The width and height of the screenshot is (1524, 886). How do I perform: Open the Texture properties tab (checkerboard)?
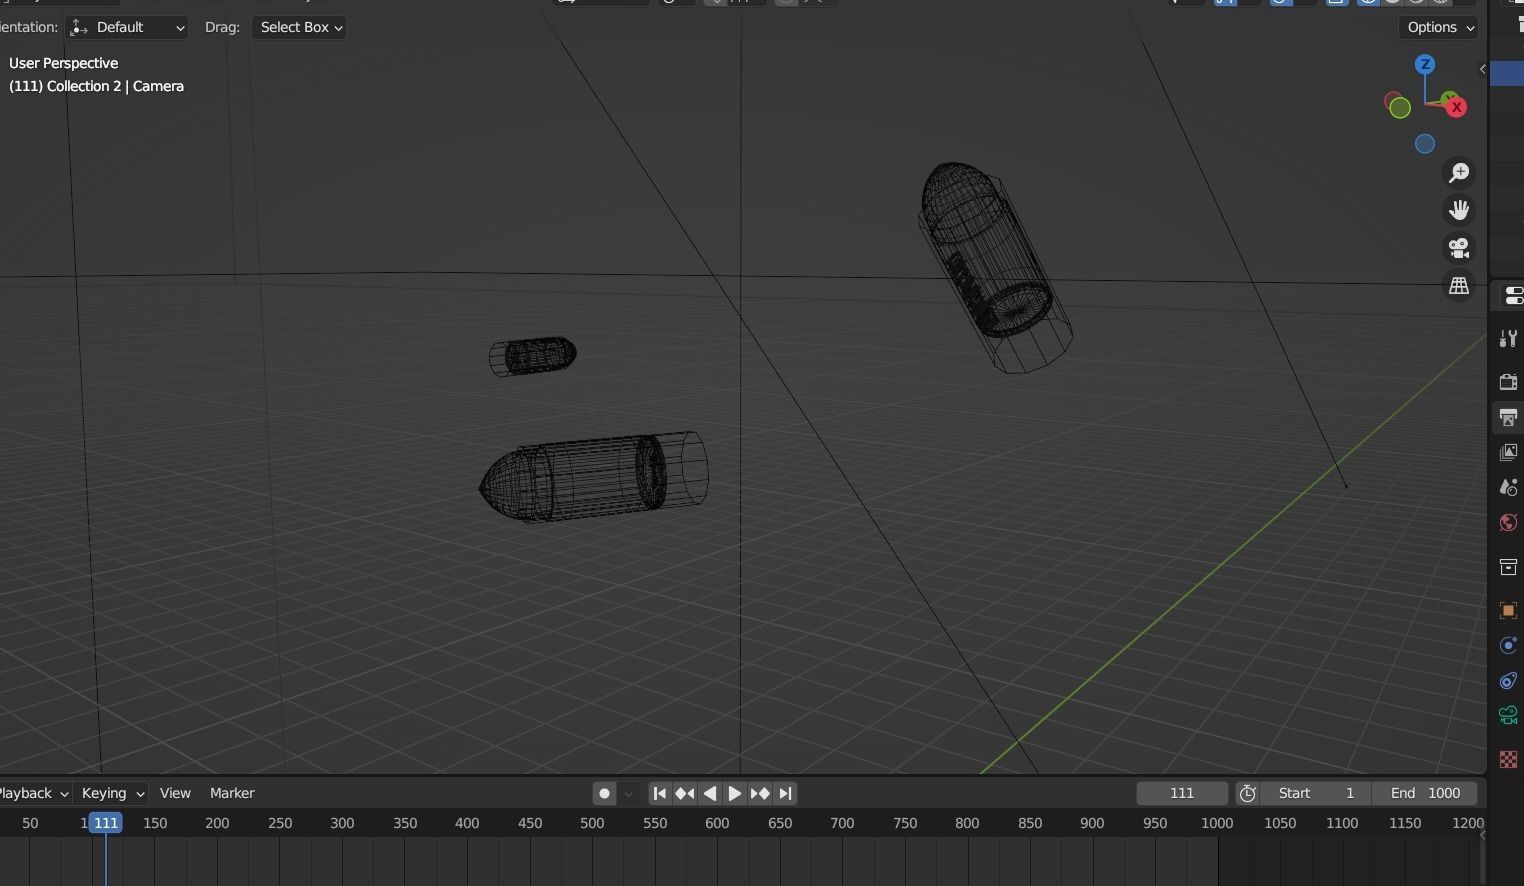[x=1508, y=760]
